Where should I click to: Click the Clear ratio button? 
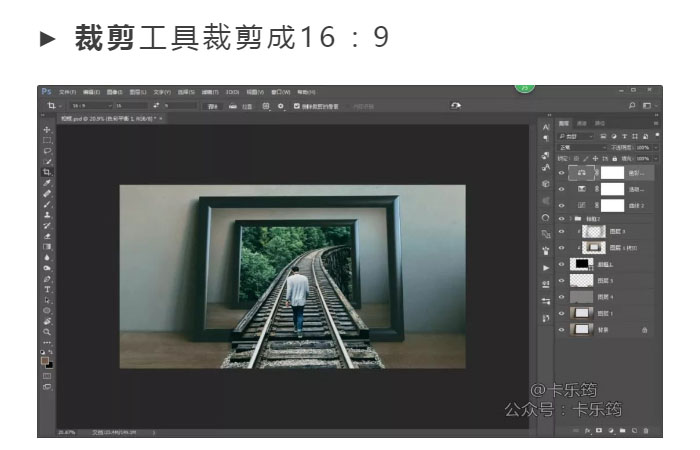212,106
